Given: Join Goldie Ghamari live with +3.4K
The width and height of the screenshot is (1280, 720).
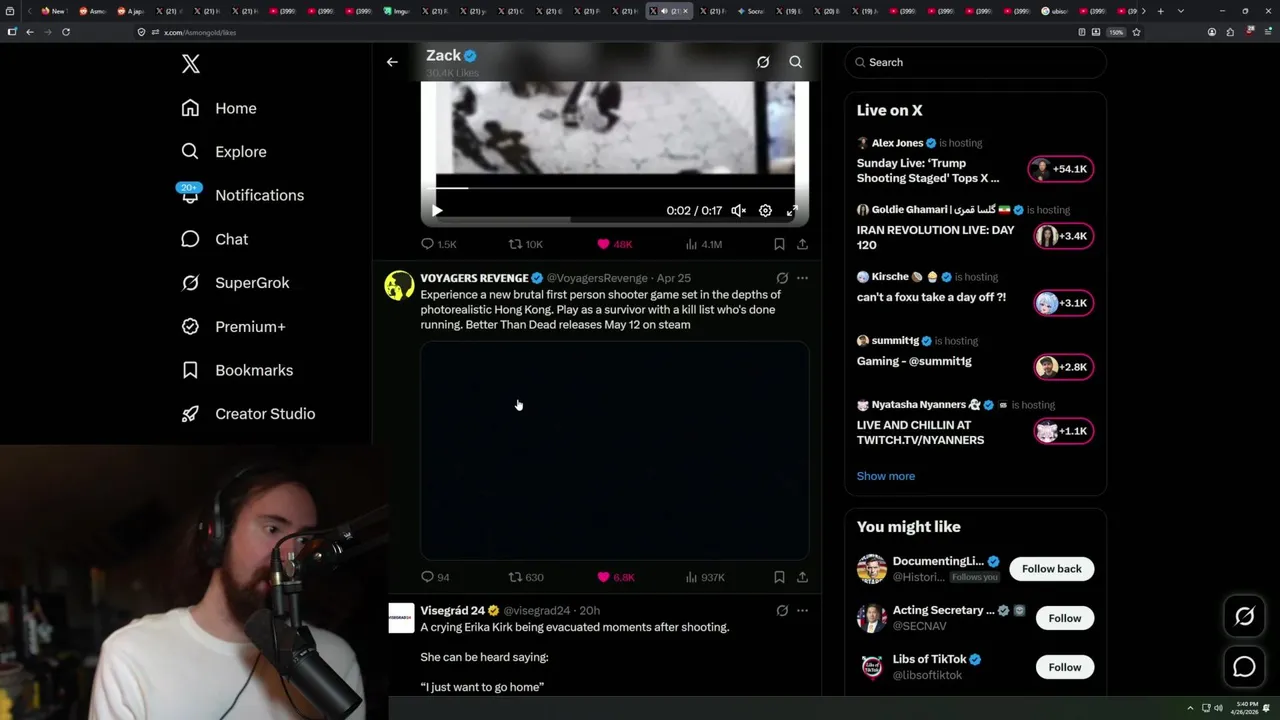Looking at the screenshot, I should [x=1063, y=236].
